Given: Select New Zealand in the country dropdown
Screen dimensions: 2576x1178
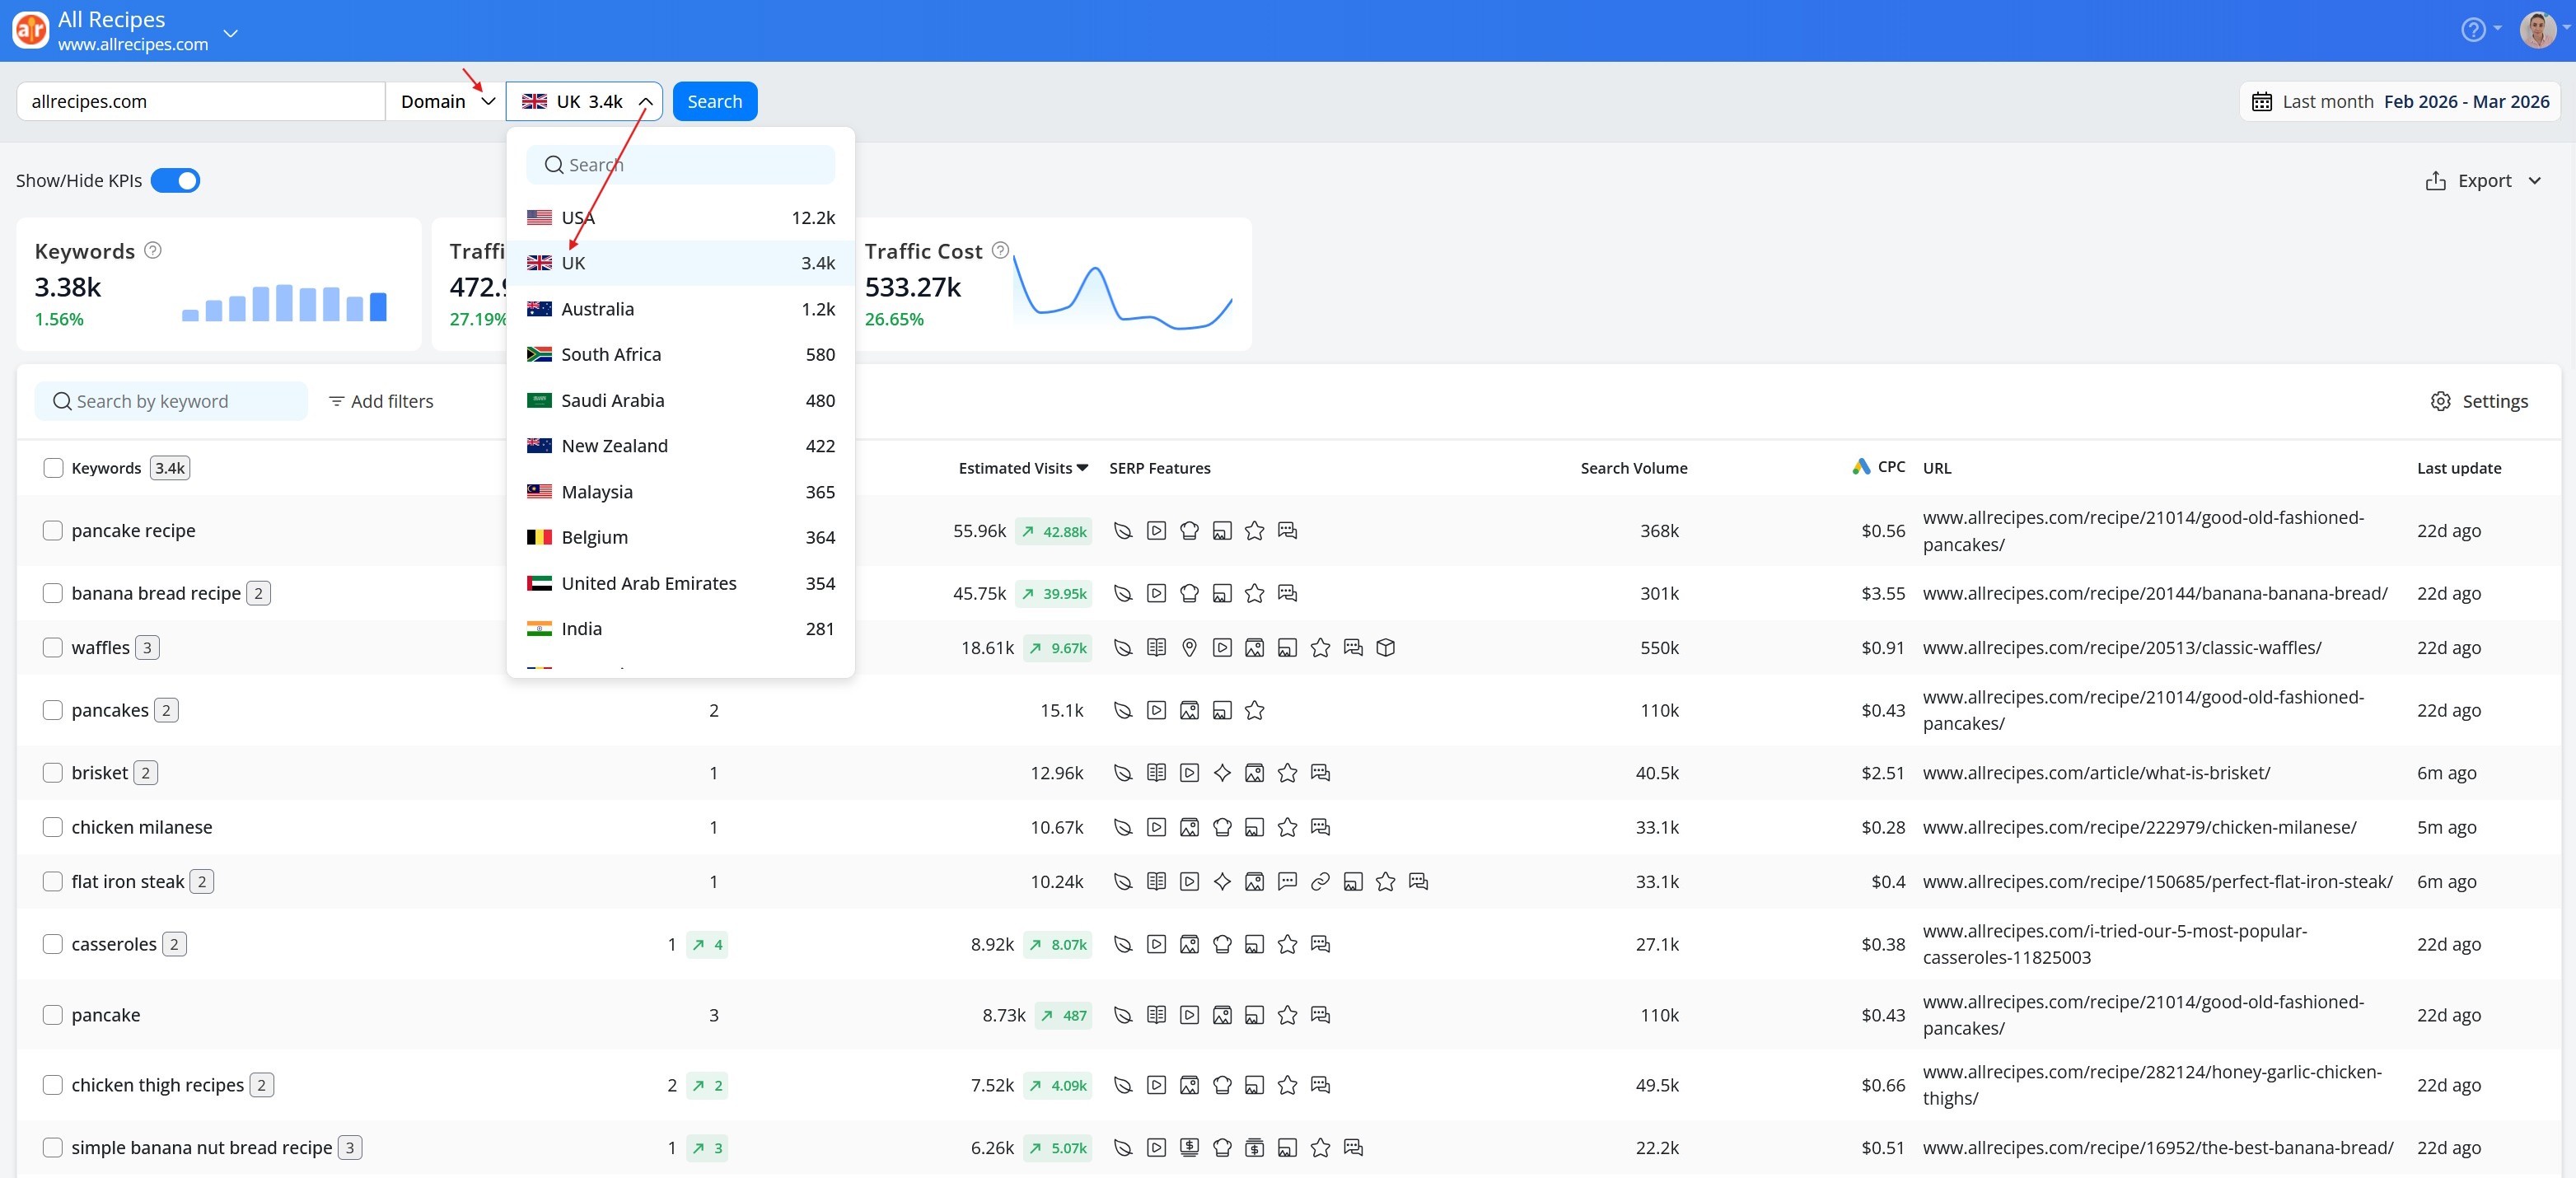Looking at the screenshot, I should click(680, 446).
